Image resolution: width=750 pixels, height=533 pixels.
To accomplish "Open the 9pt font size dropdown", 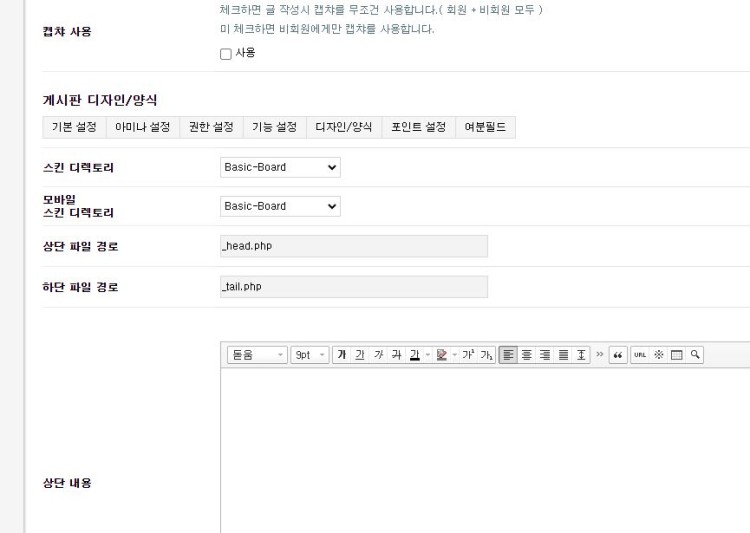I will tap(309, 355).
